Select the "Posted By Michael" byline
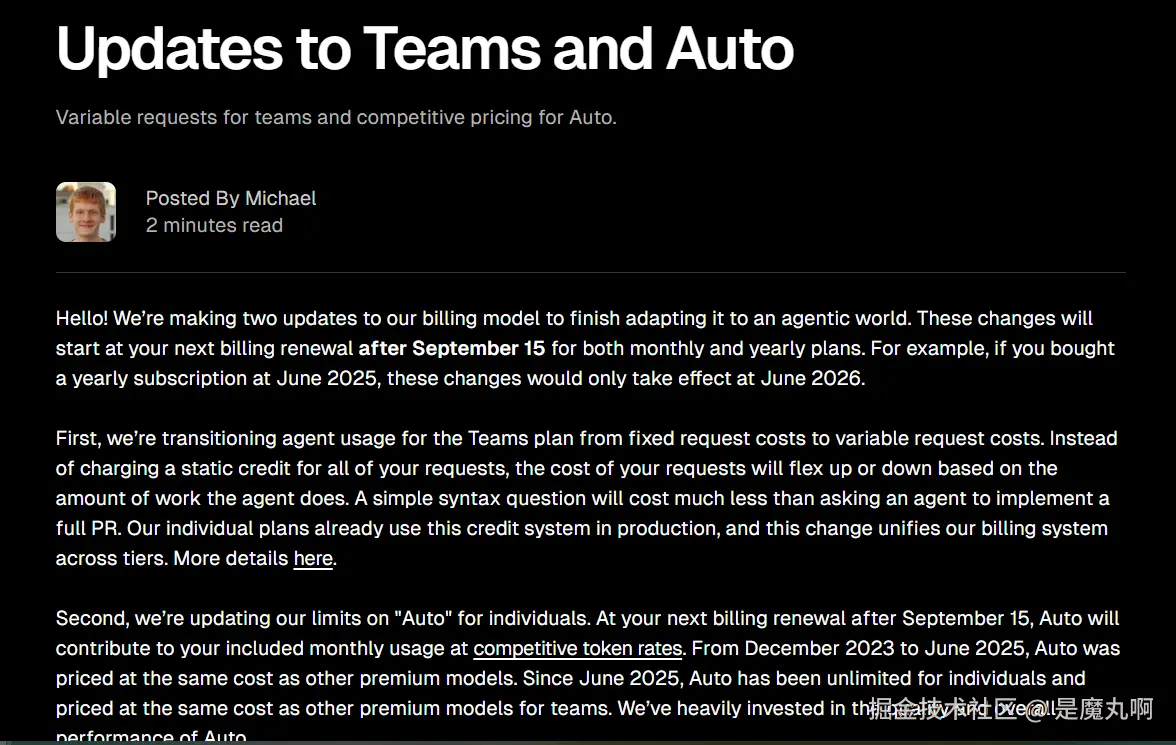1176x745 pixels. (231, 198)
